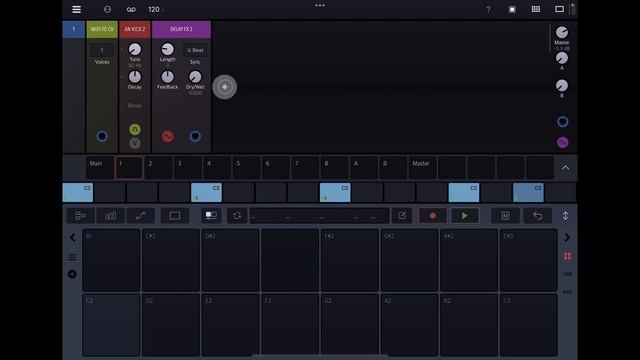Start playback with the green play button
Image resolution: width=640 pixels, height=360 pixels.
tap(464, 216)
